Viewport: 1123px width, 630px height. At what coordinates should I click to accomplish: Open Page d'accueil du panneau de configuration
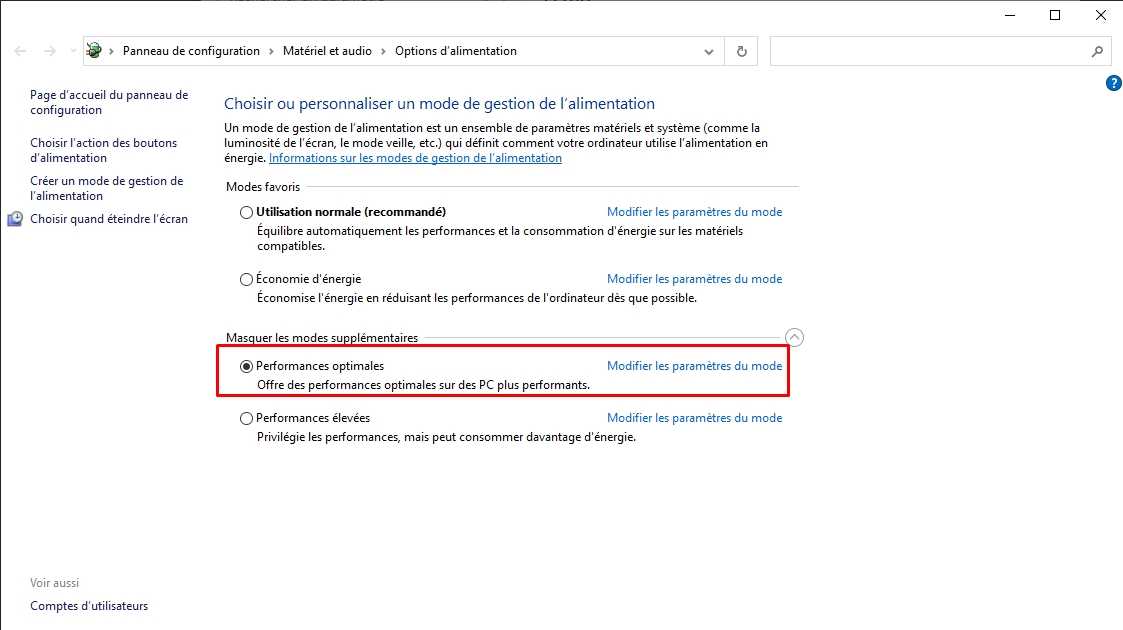(109, 102)
